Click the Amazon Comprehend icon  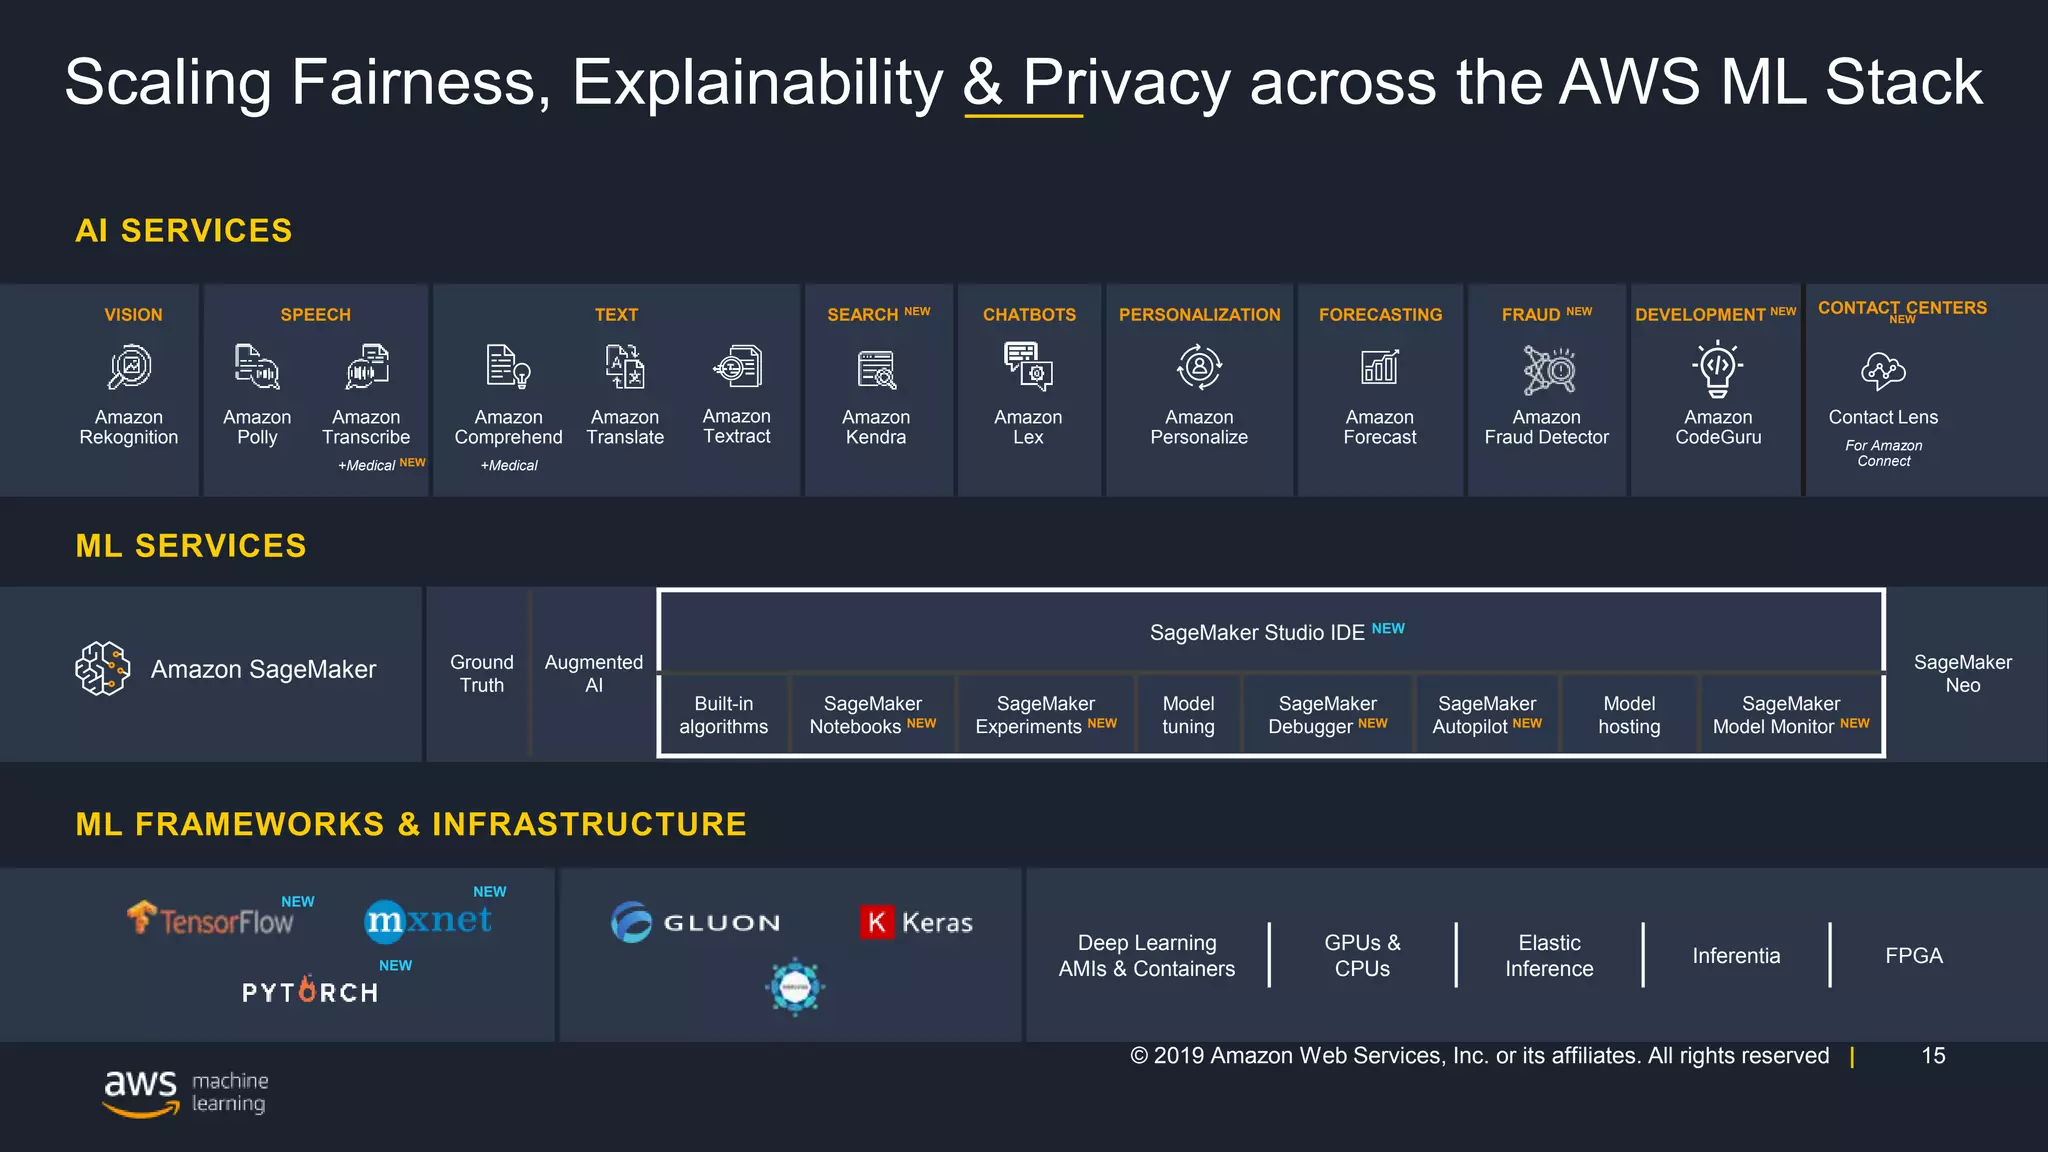coord(508,367)
